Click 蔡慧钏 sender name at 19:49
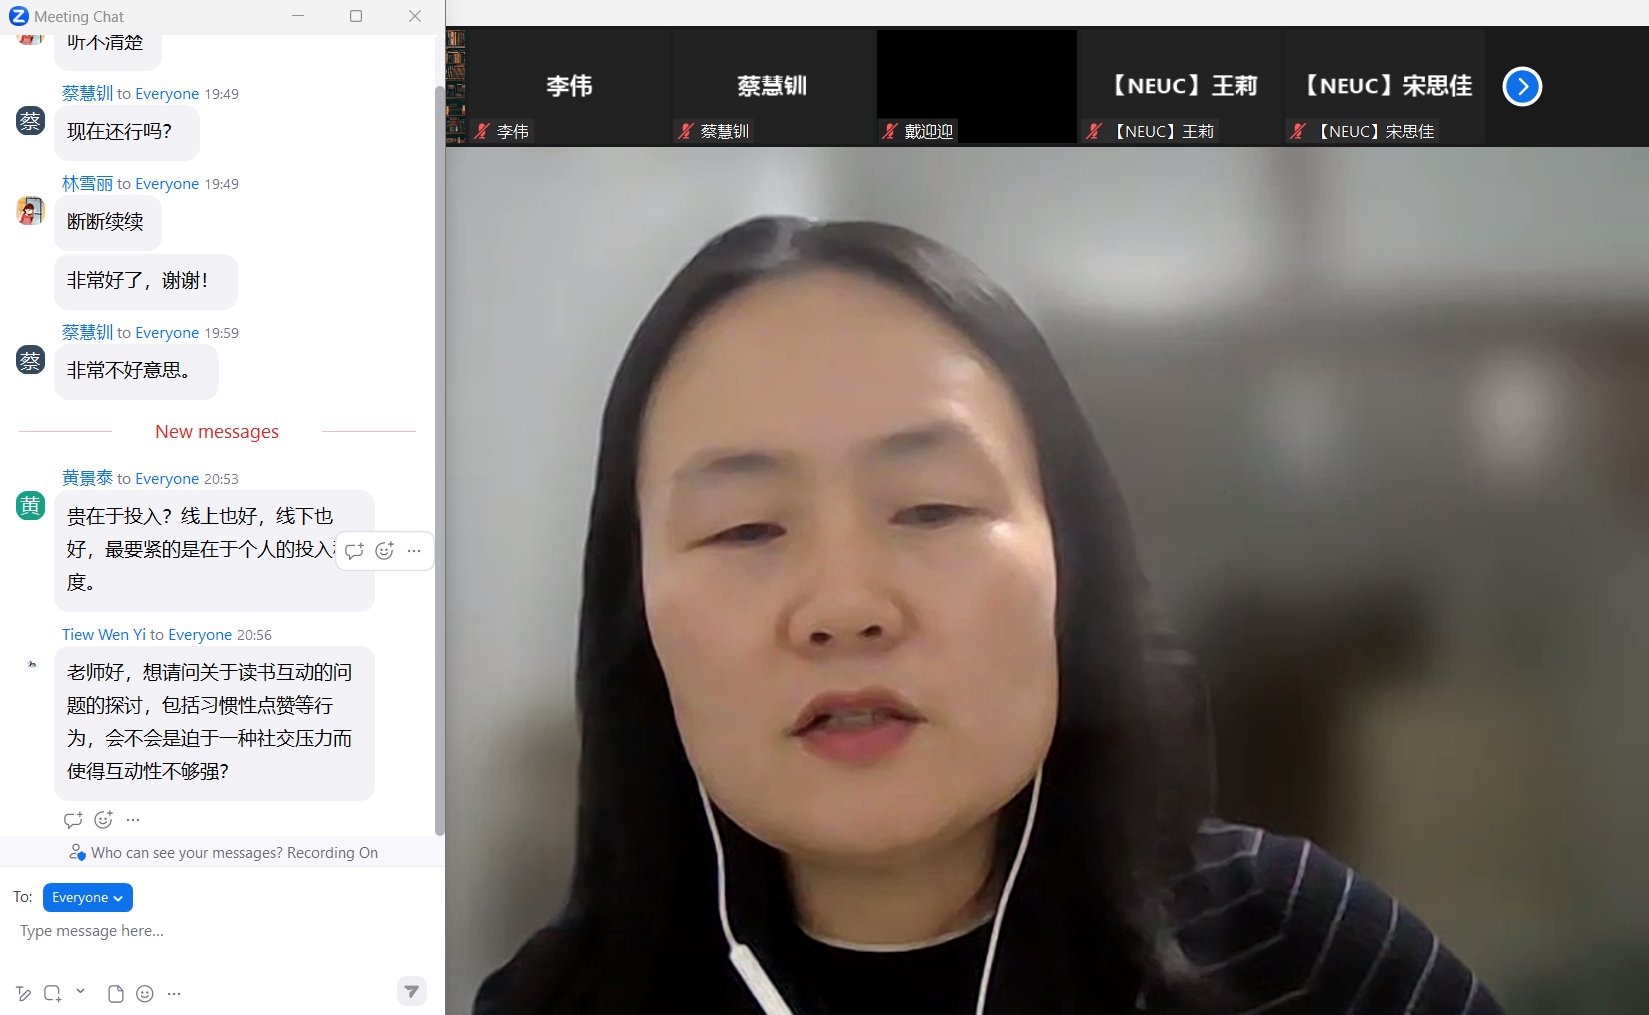Image resolution: width=1649 pixels, height=1015 pixels. [88, 93]
